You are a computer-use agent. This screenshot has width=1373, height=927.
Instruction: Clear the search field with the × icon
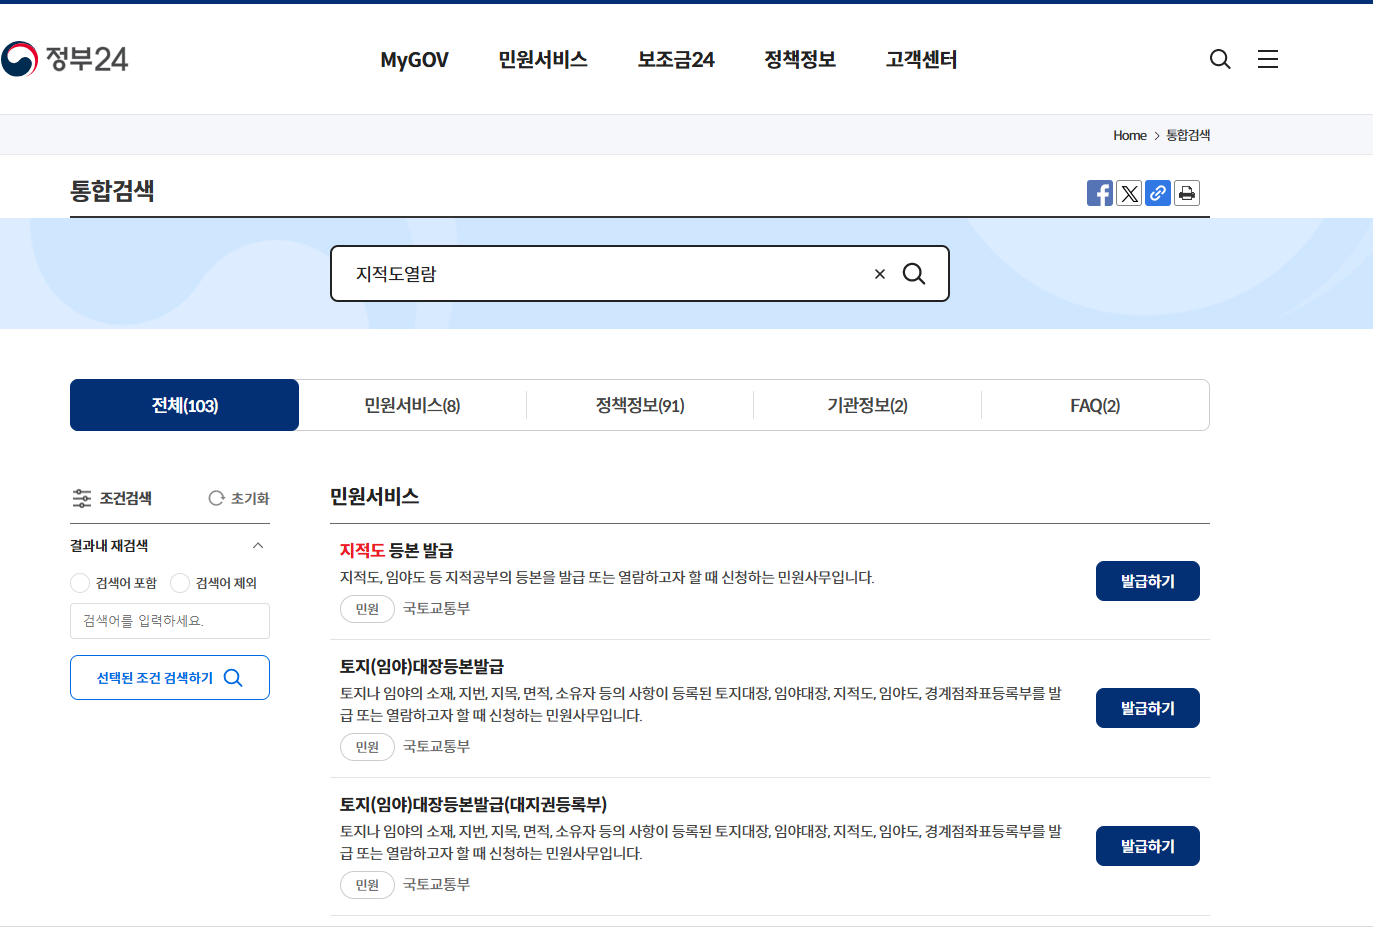pyautogui.click(x=880, y=273)
